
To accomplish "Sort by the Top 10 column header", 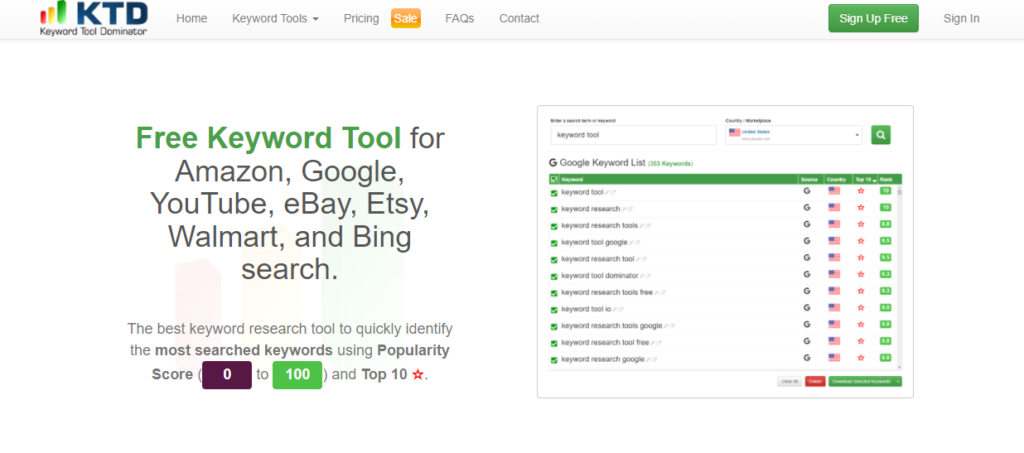I will pos(865,179).
